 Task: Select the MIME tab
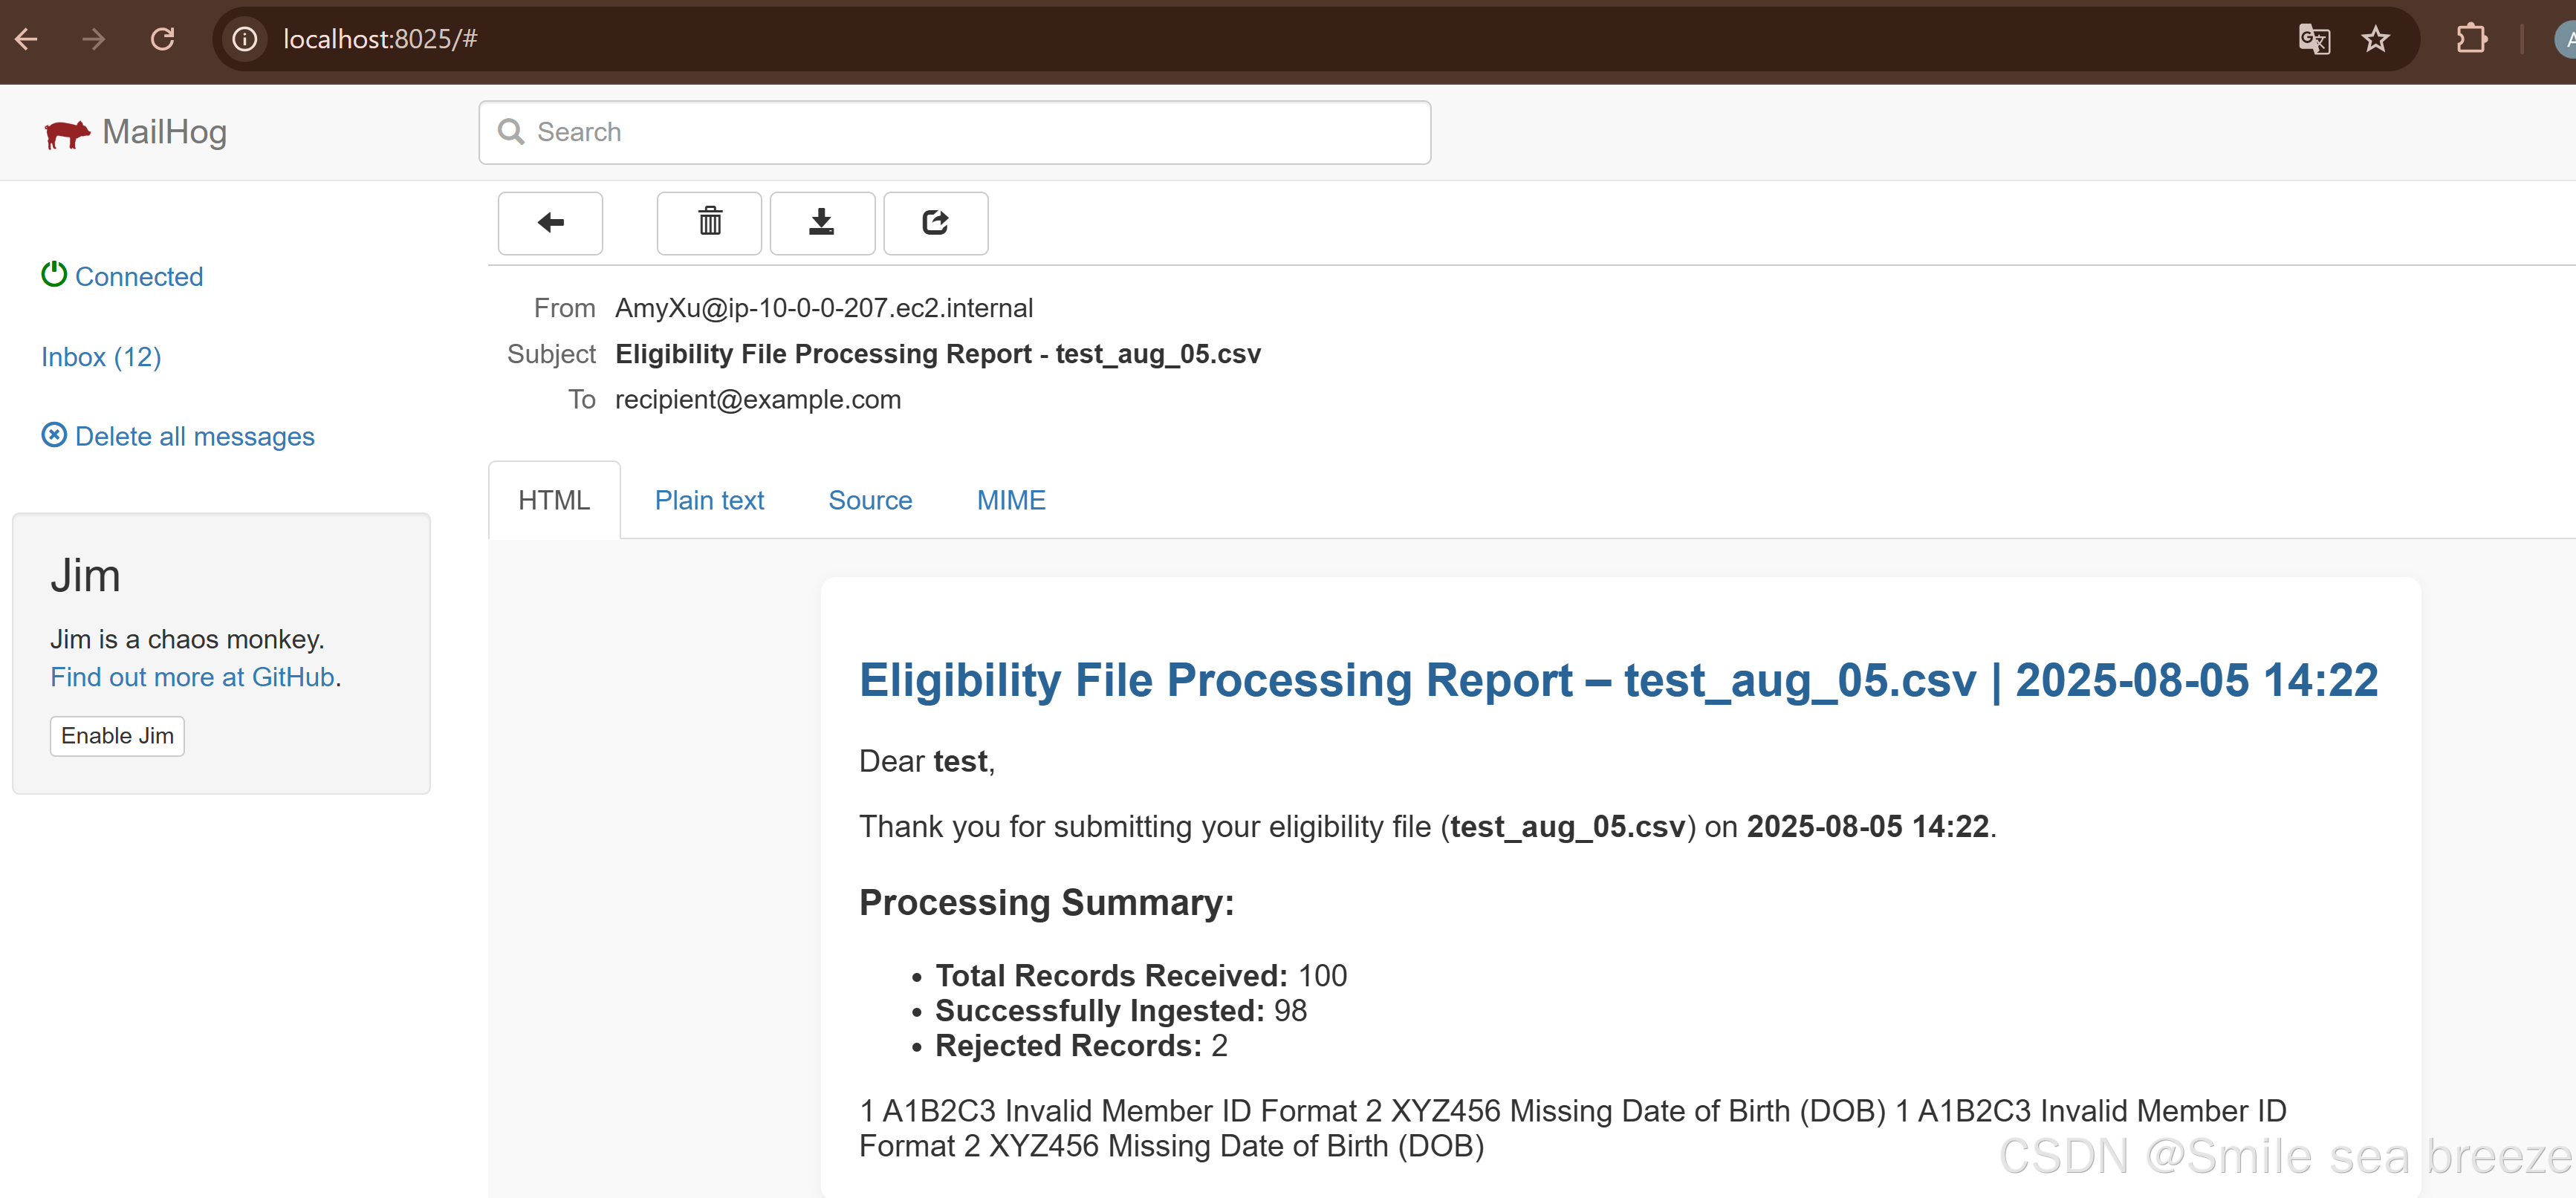1010,500
